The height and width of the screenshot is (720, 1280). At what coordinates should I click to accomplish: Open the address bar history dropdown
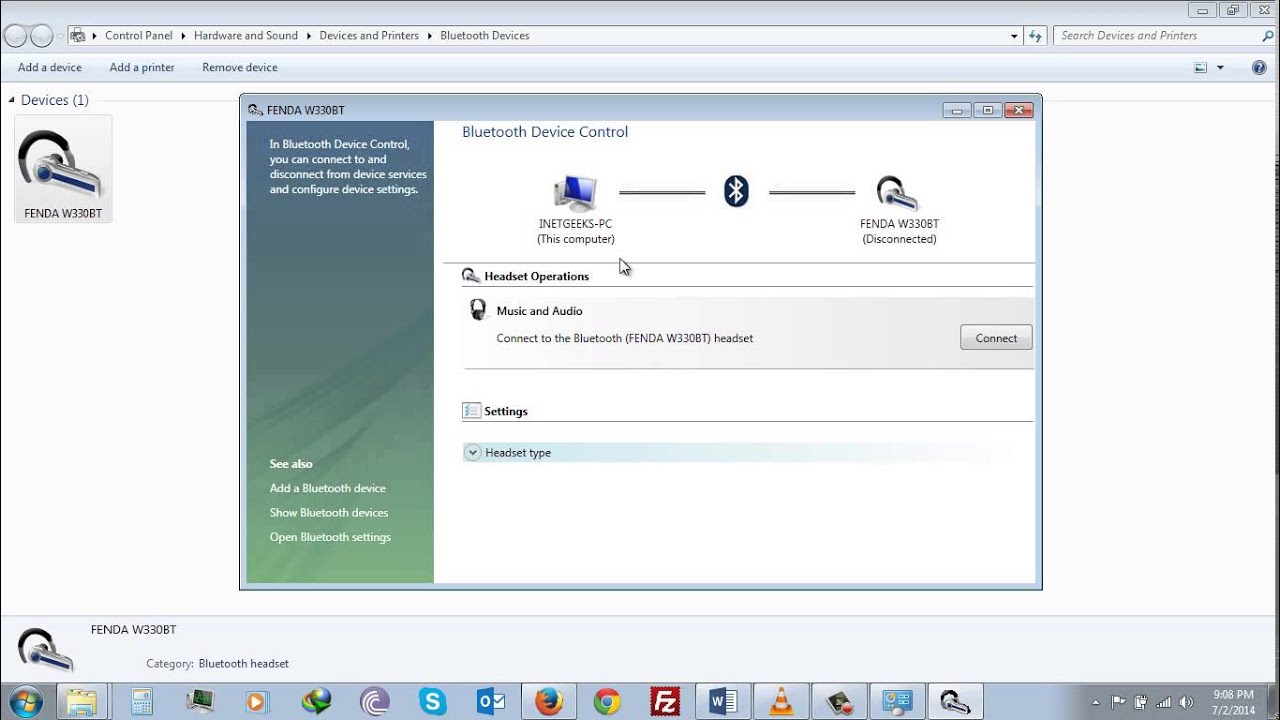tap(1015, 35)
